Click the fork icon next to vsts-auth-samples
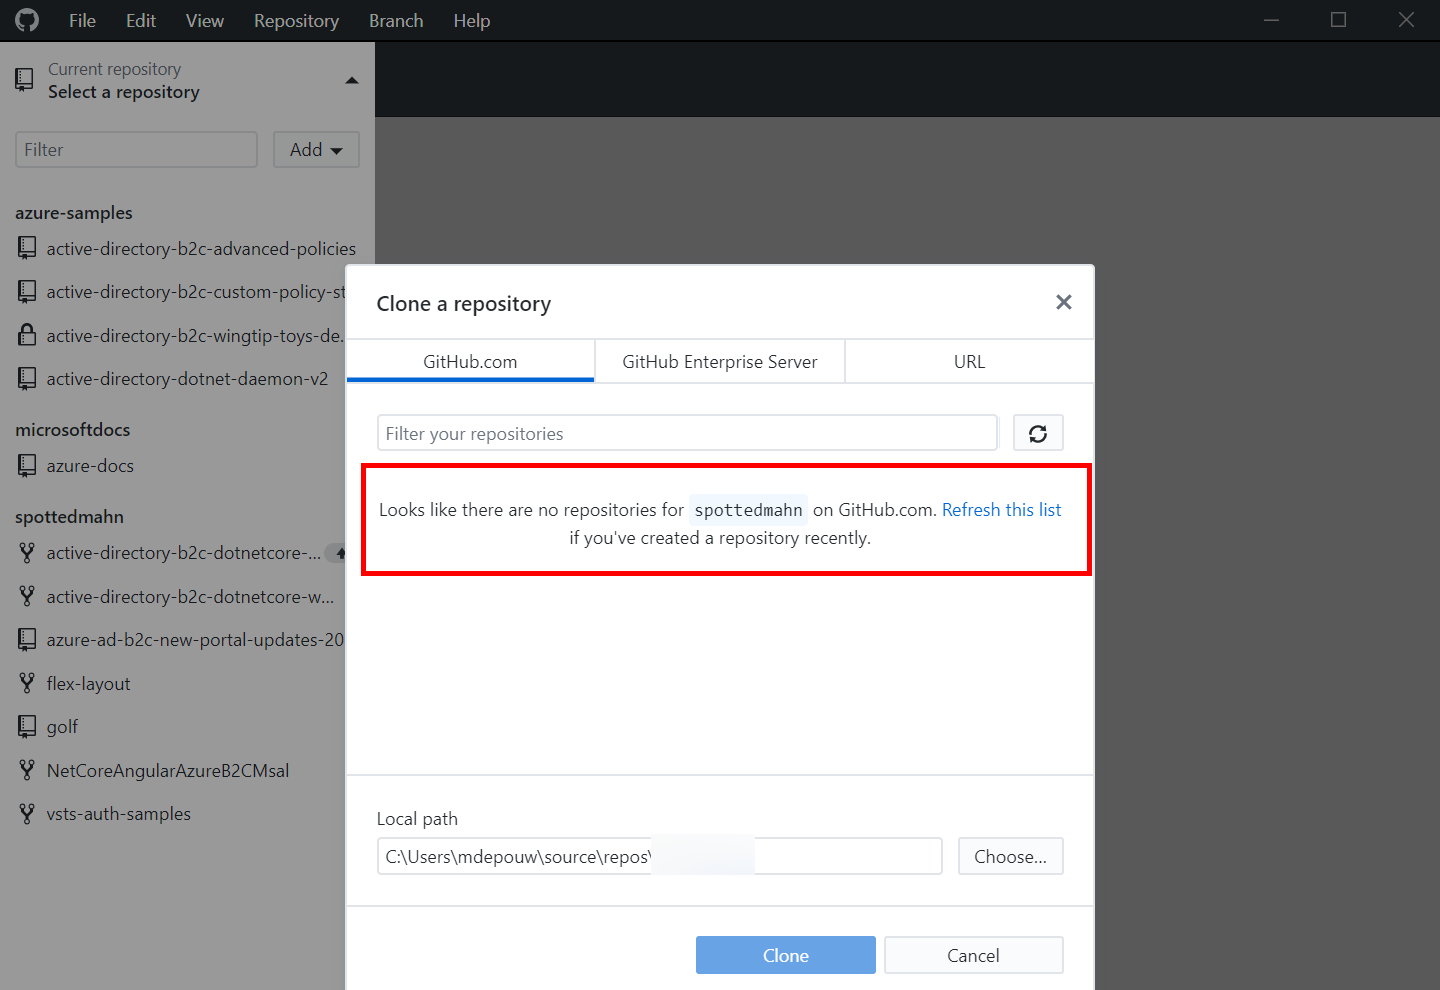The height and width of the screenshot is (990, 1440). (27, 813)
